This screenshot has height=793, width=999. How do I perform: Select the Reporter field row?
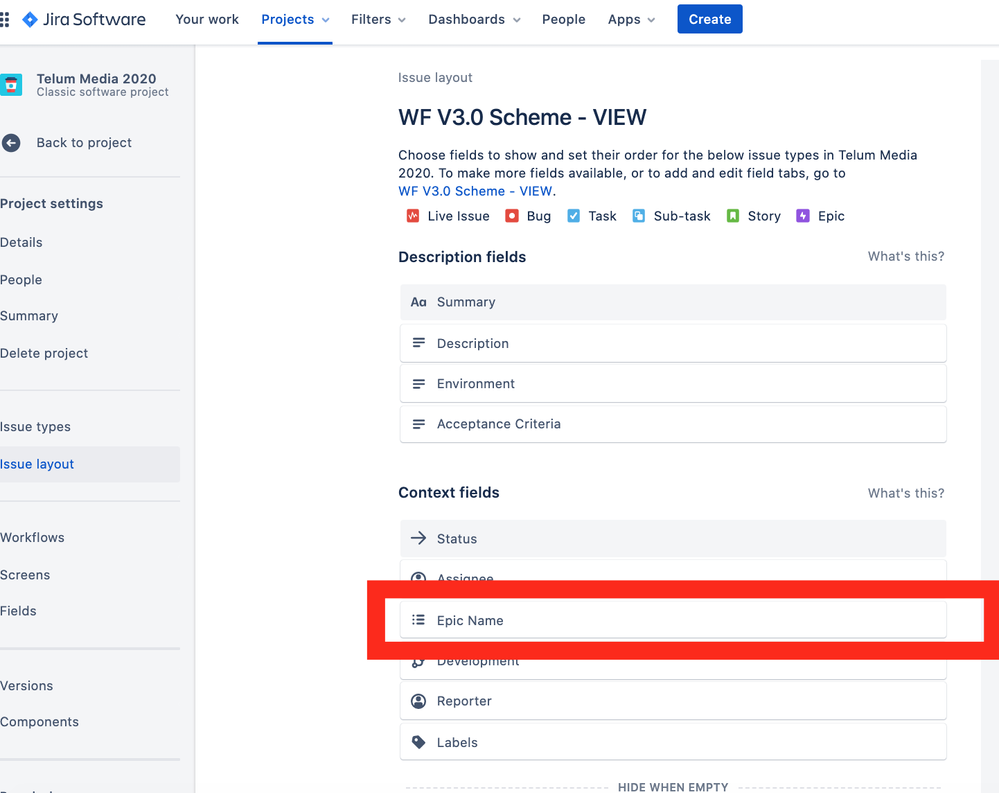(x=673, y=701)
